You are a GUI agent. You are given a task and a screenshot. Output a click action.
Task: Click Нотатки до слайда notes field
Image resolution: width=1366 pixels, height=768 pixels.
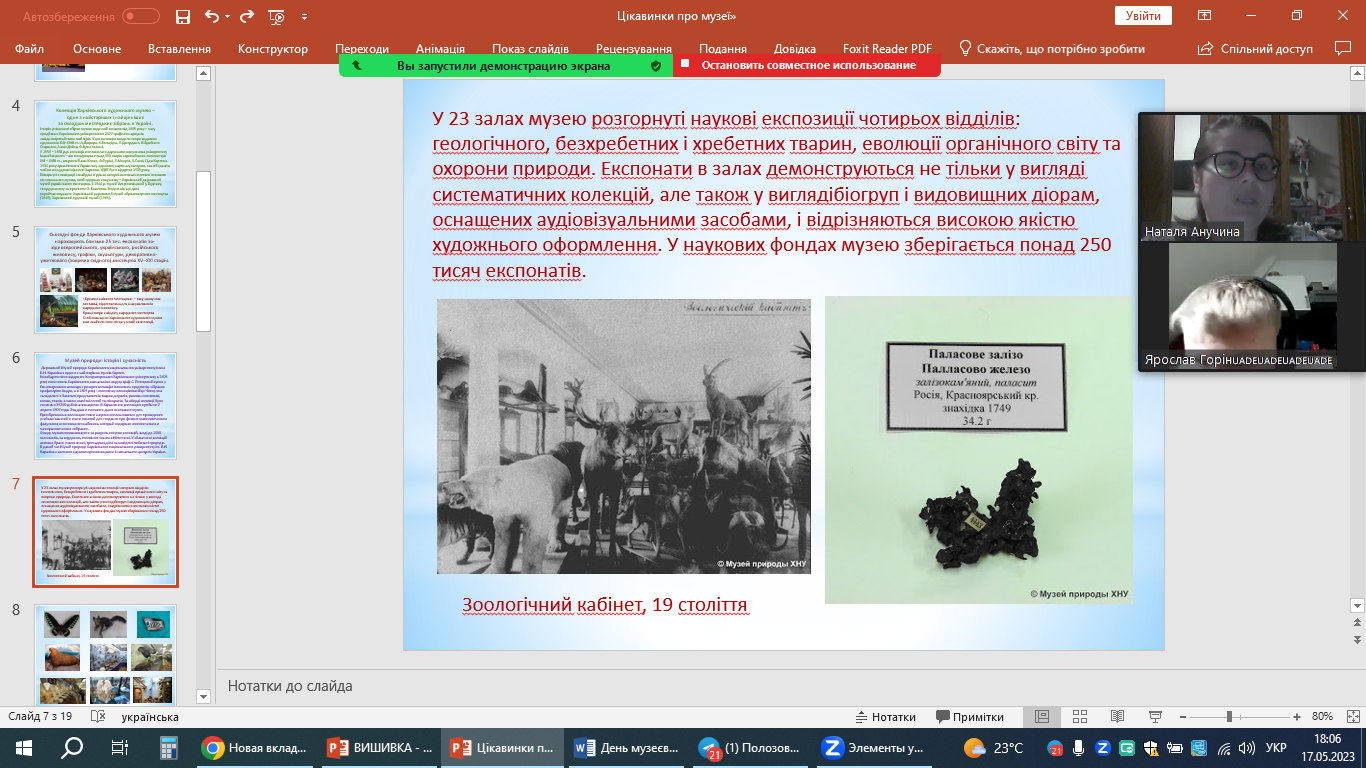click(290, 686)
